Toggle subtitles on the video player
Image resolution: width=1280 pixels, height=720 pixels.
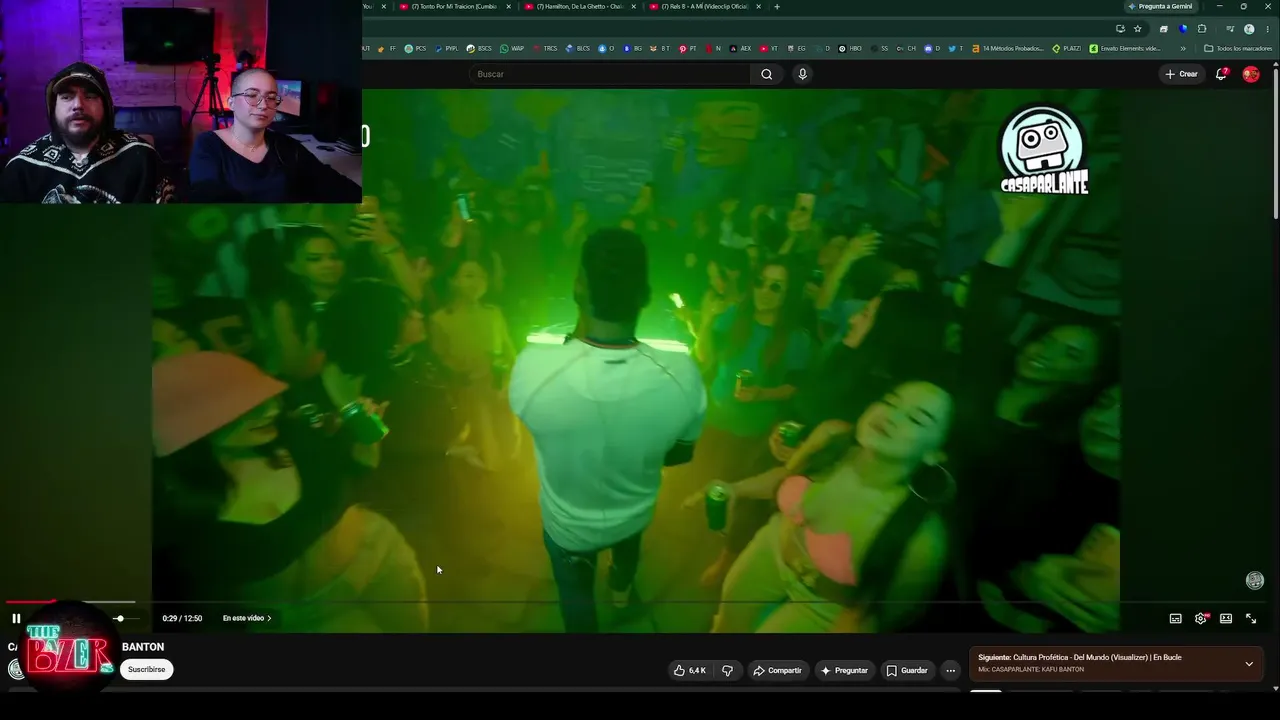coord(1176,618)
